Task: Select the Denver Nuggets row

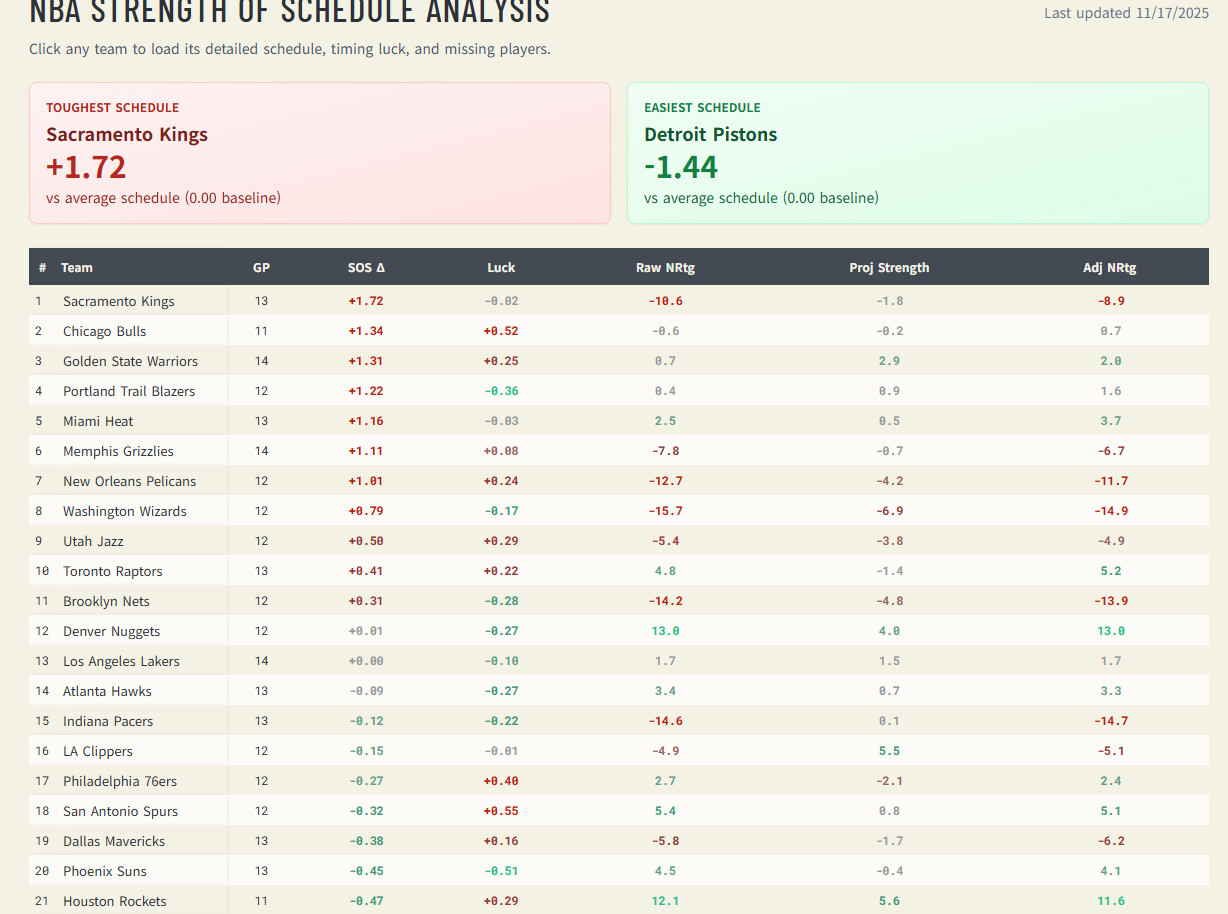Action: 619,631
